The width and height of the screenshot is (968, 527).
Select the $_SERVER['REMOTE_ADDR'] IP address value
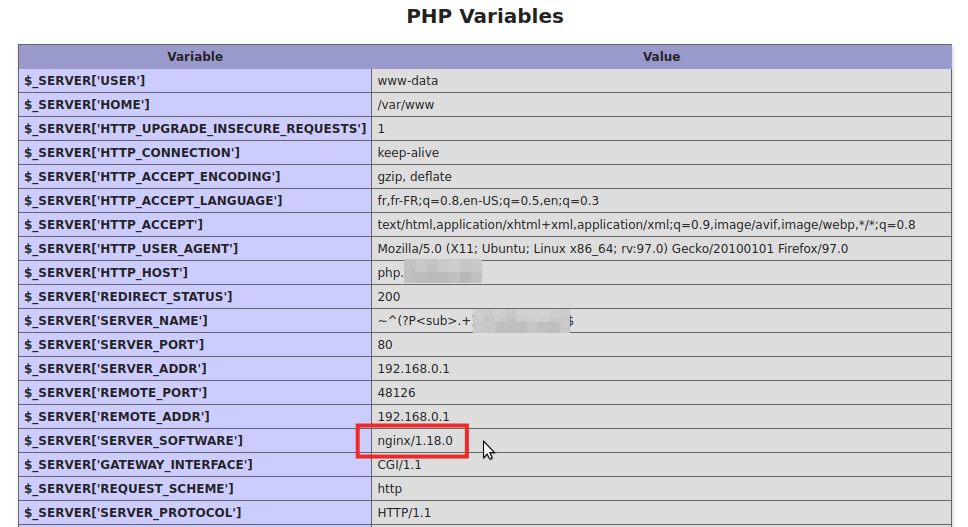413,417
